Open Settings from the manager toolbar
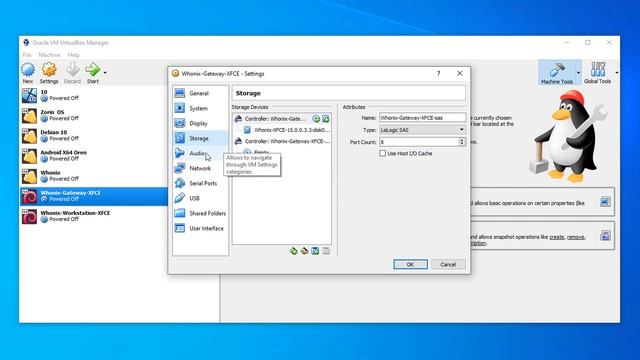This screenshot has height=360, width=640. pos(49,73)
